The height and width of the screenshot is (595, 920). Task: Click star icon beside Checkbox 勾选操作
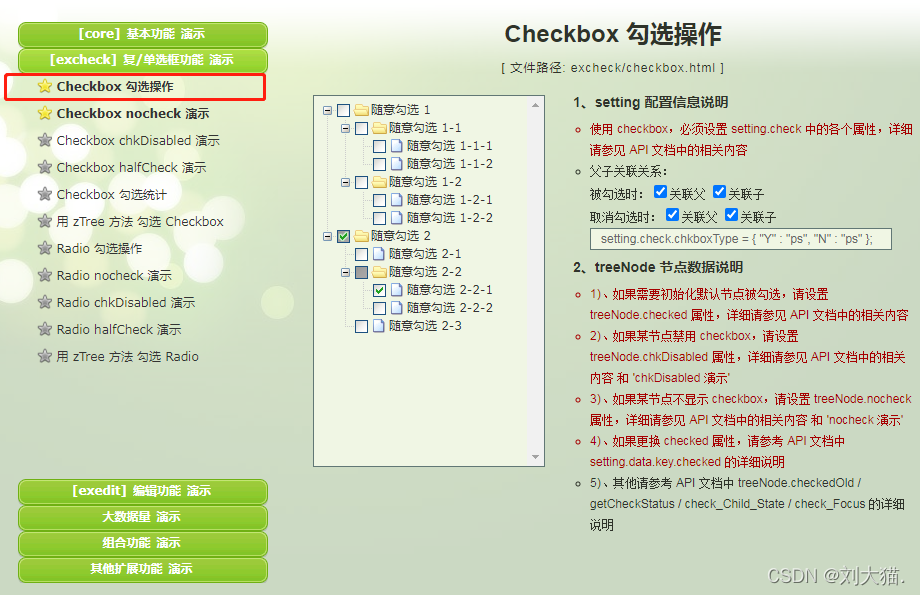point(45,86)
